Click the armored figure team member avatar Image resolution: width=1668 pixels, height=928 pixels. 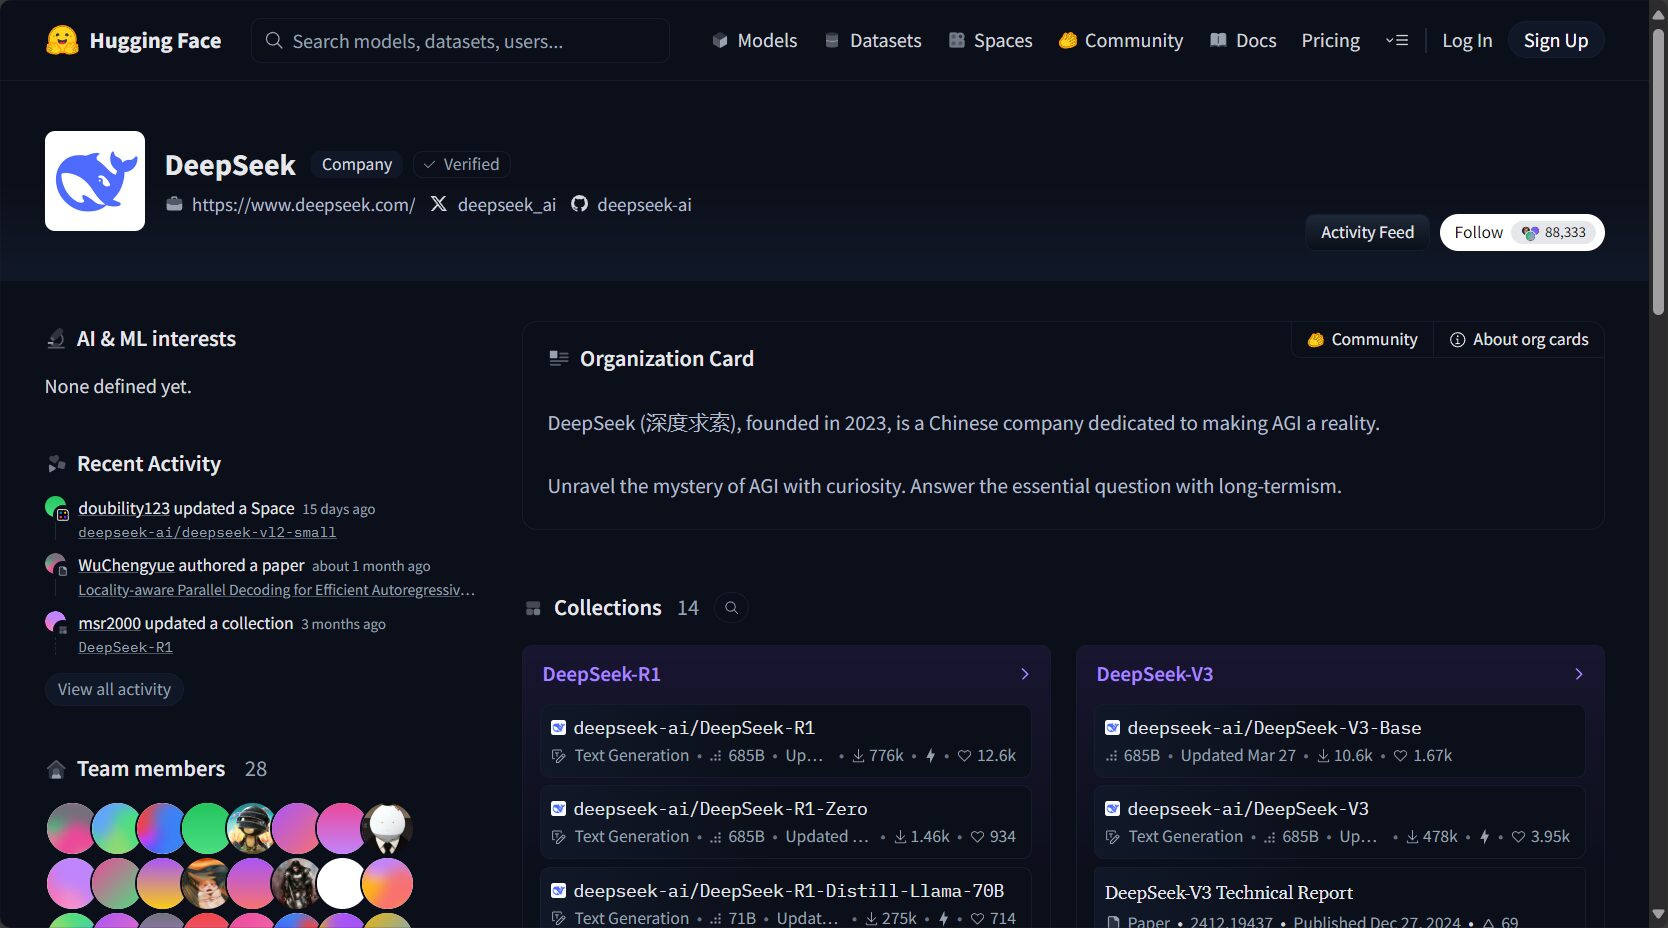(297, 884)
